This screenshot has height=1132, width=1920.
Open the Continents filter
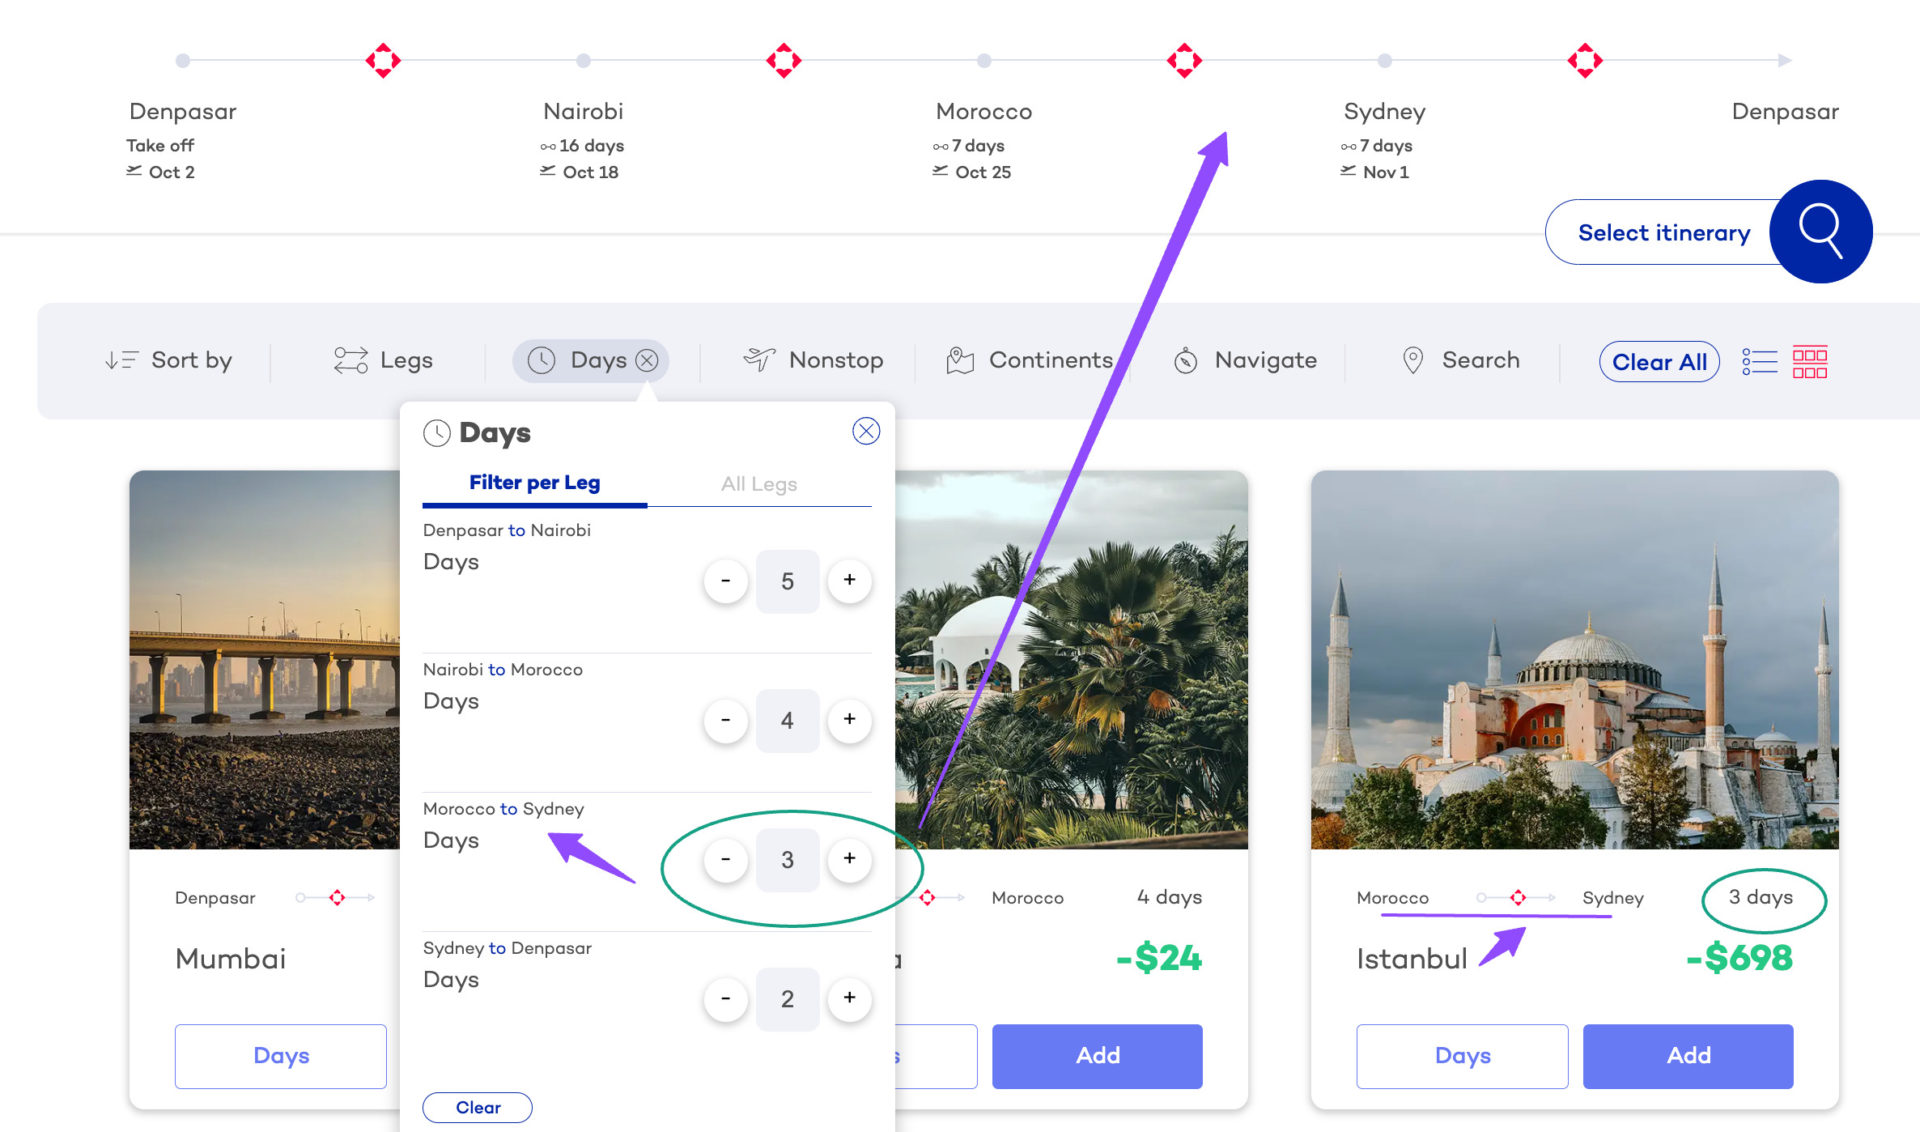(x=1029, y=360)
